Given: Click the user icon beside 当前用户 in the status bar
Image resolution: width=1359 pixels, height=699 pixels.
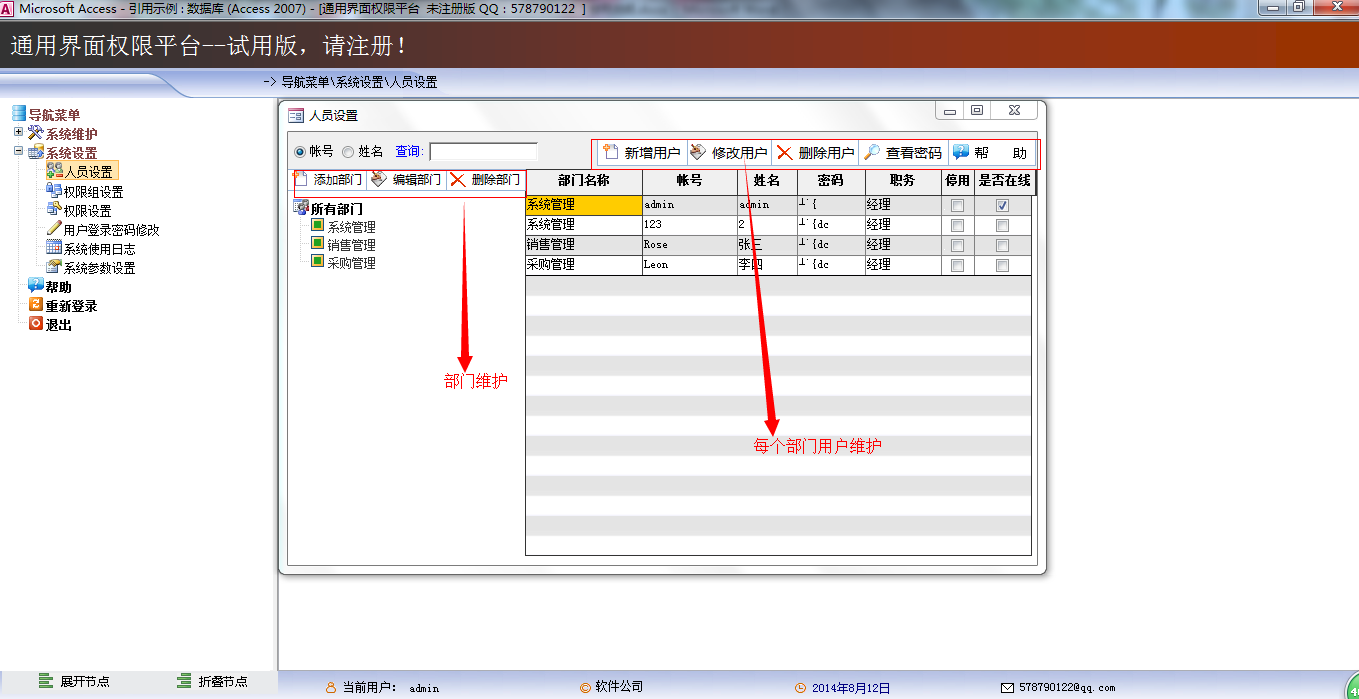Looking at the screenshot, I should coord(331,688).
